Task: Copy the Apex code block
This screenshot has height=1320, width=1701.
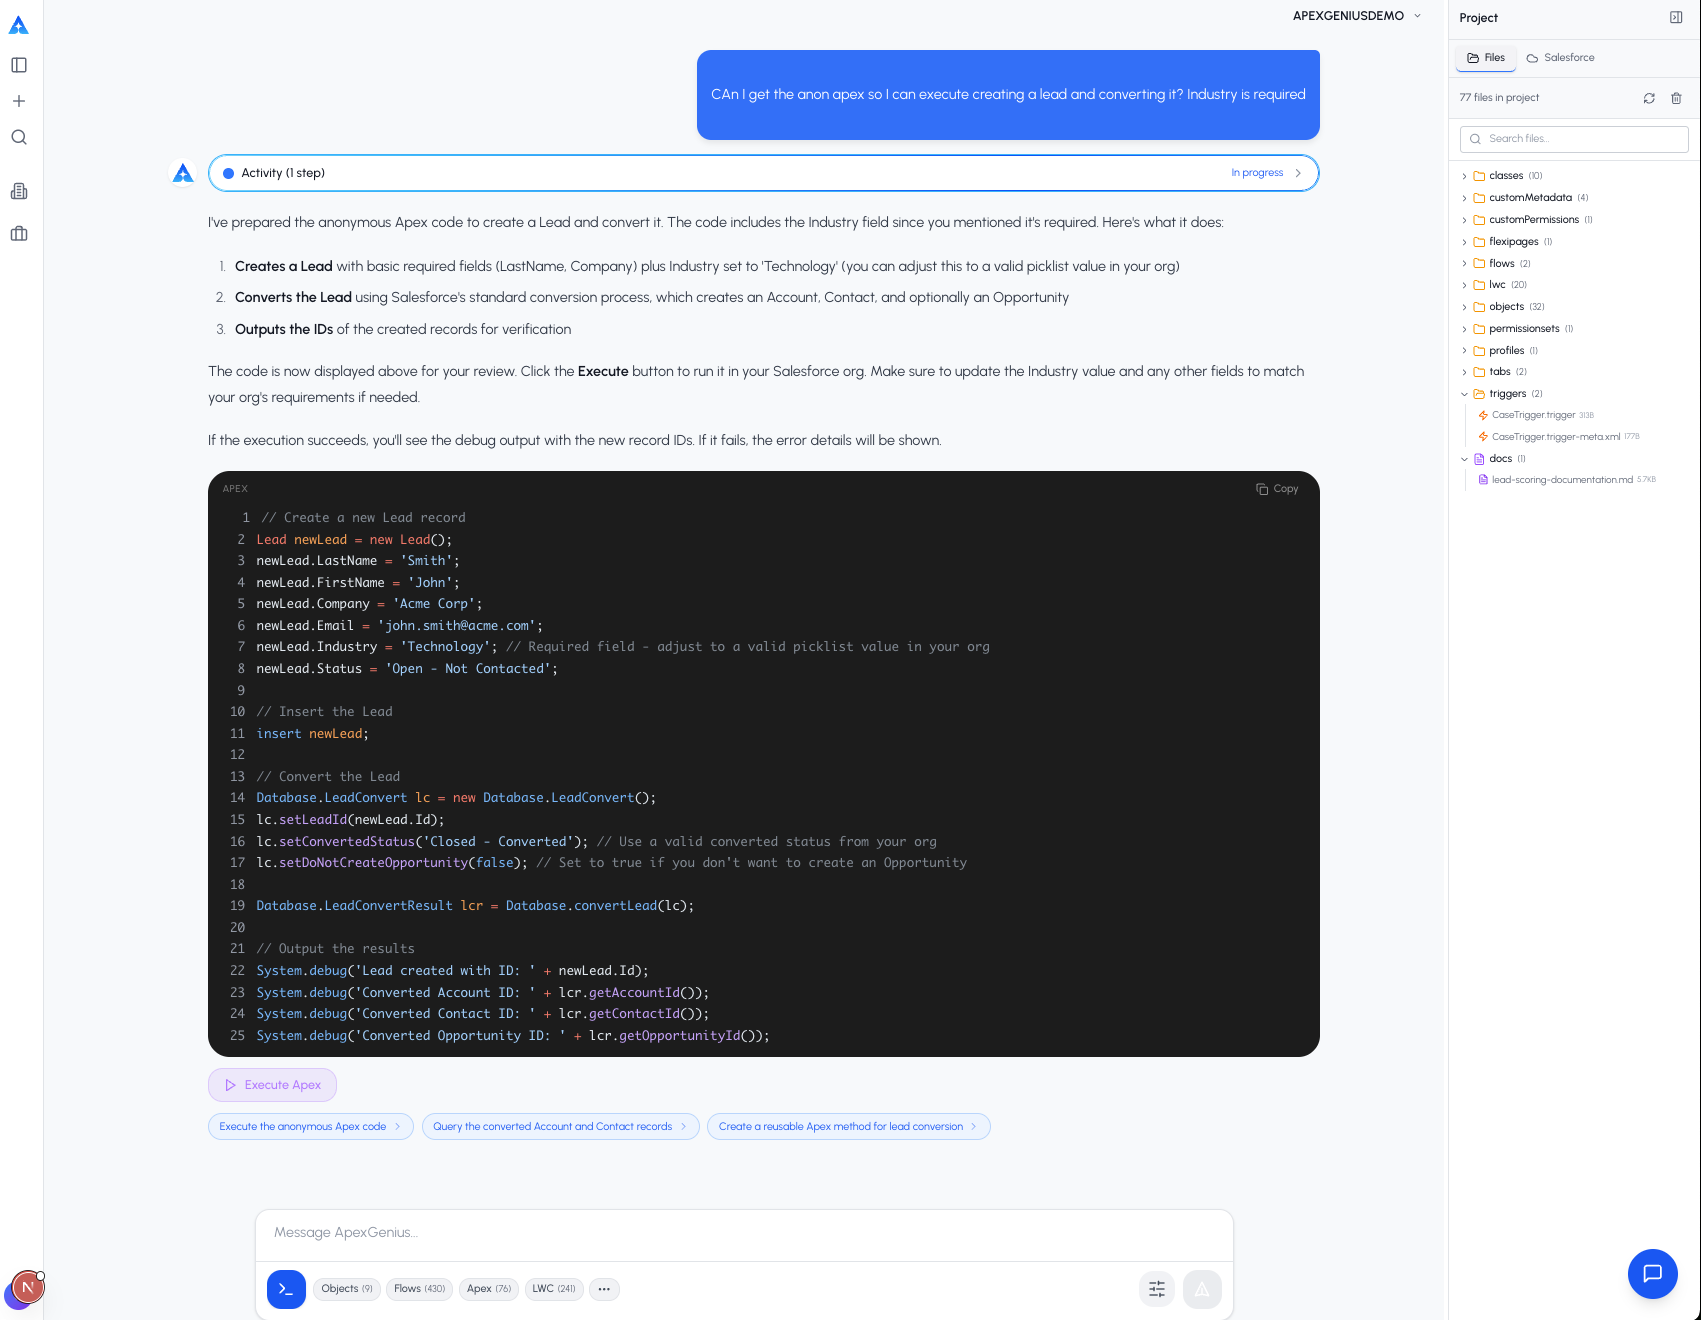Action: pyautogui.click(x=1277, y=489)
